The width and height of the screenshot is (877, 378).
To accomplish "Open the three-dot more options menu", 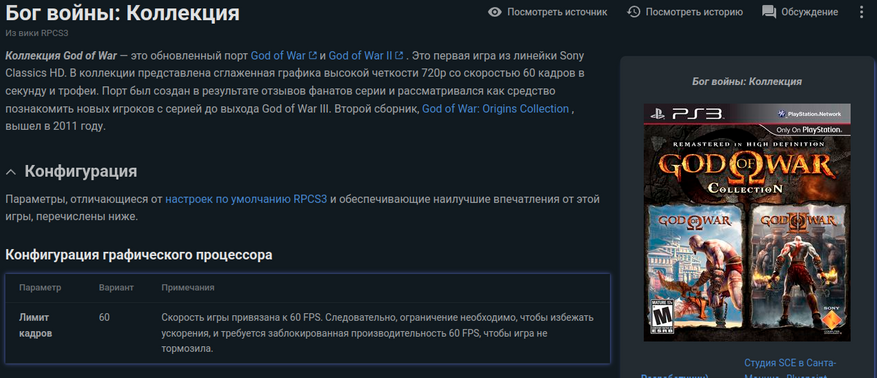I will [x=861, y=12].
